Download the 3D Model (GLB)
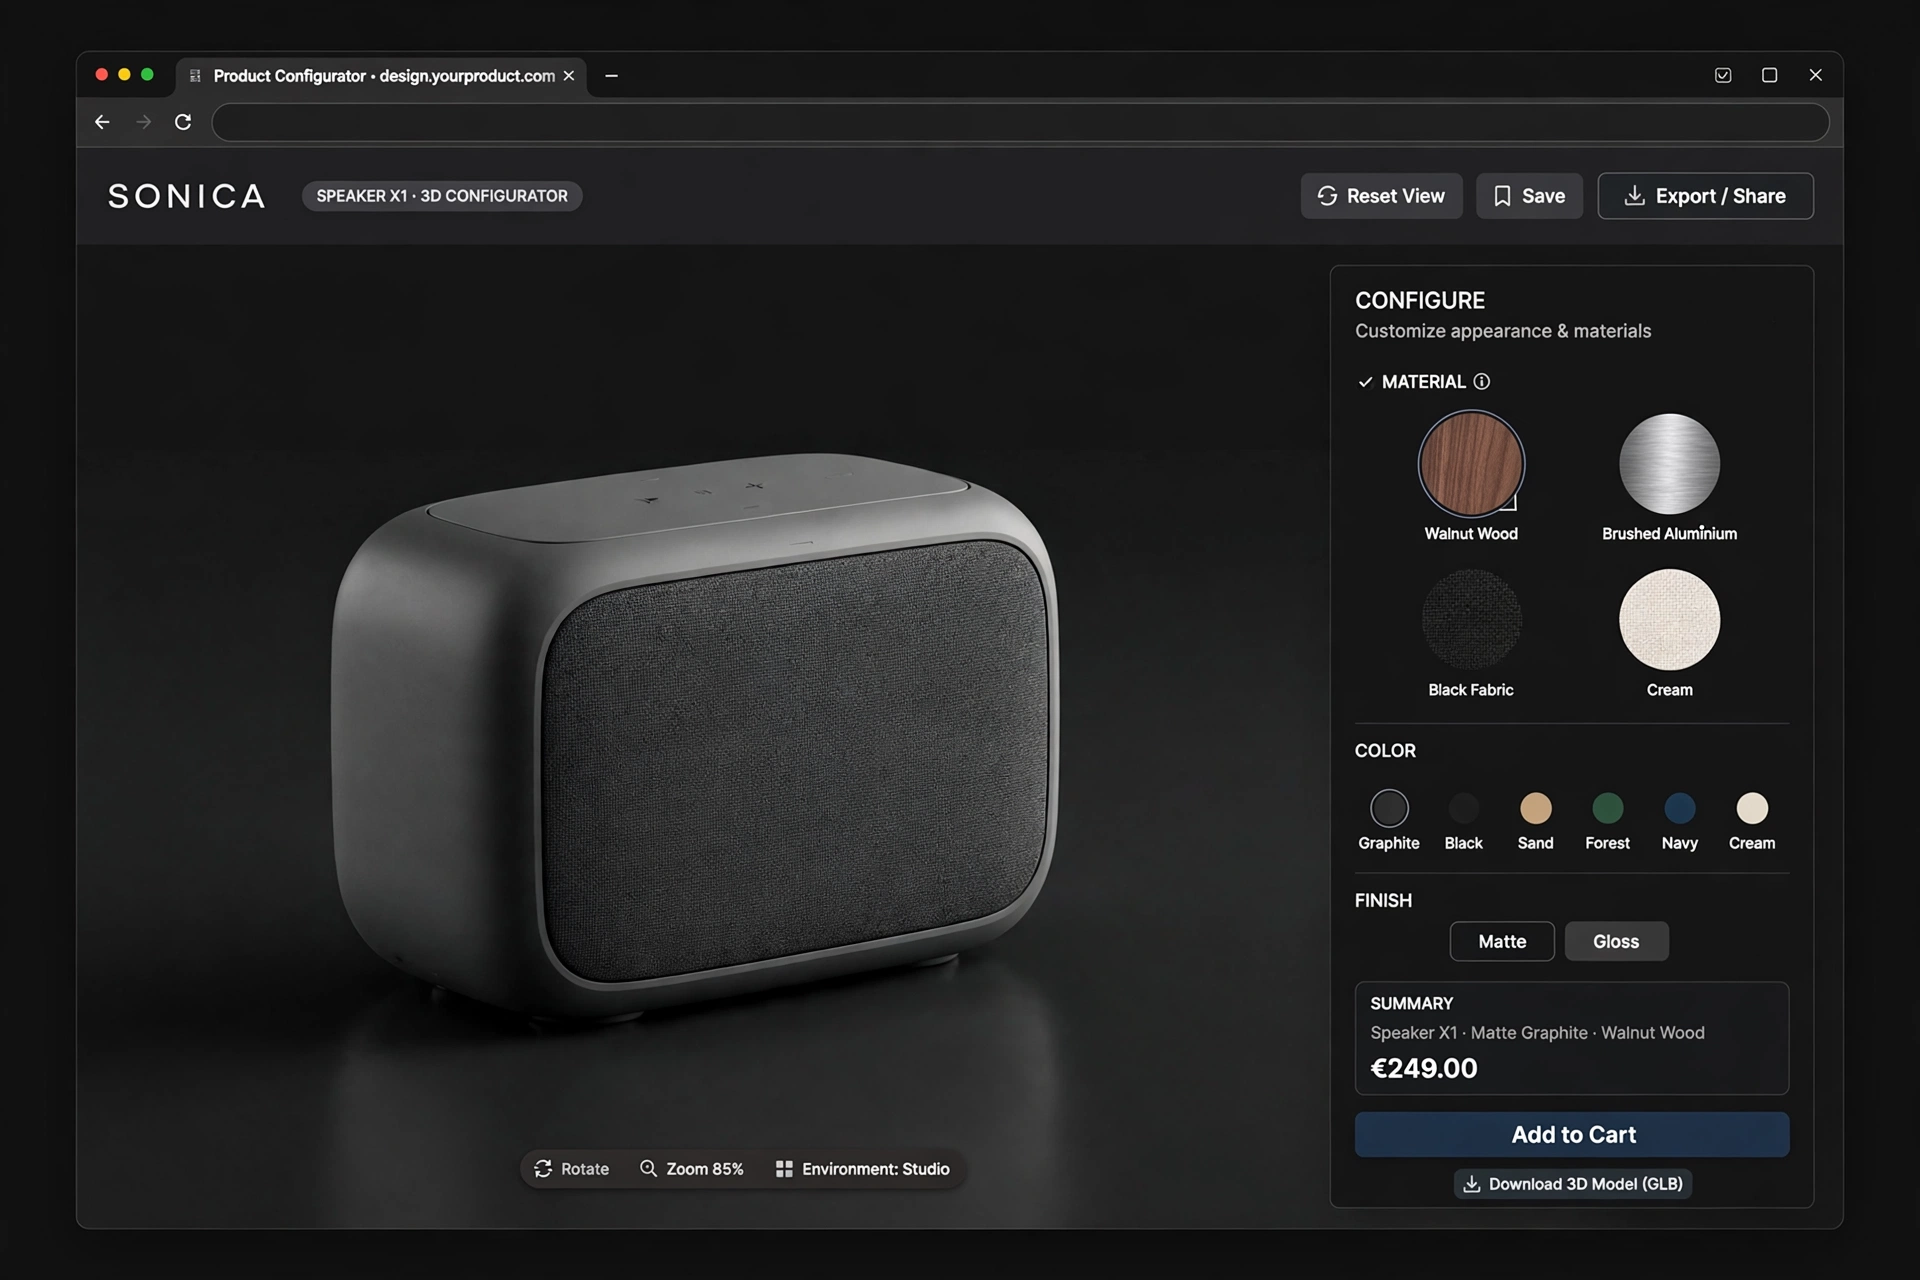The width and height of the screenshot is (1920, 1280). tap(1572, 1184)
